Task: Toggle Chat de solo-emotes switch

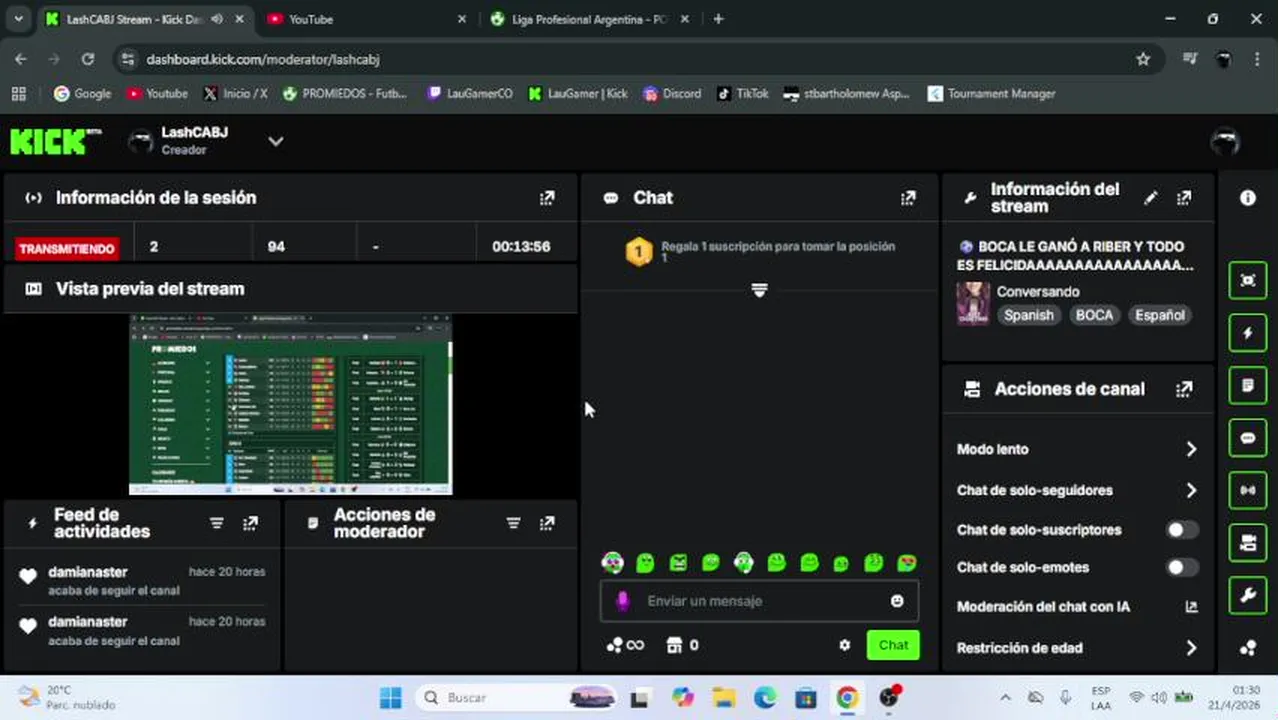Action: (1182, 567)
